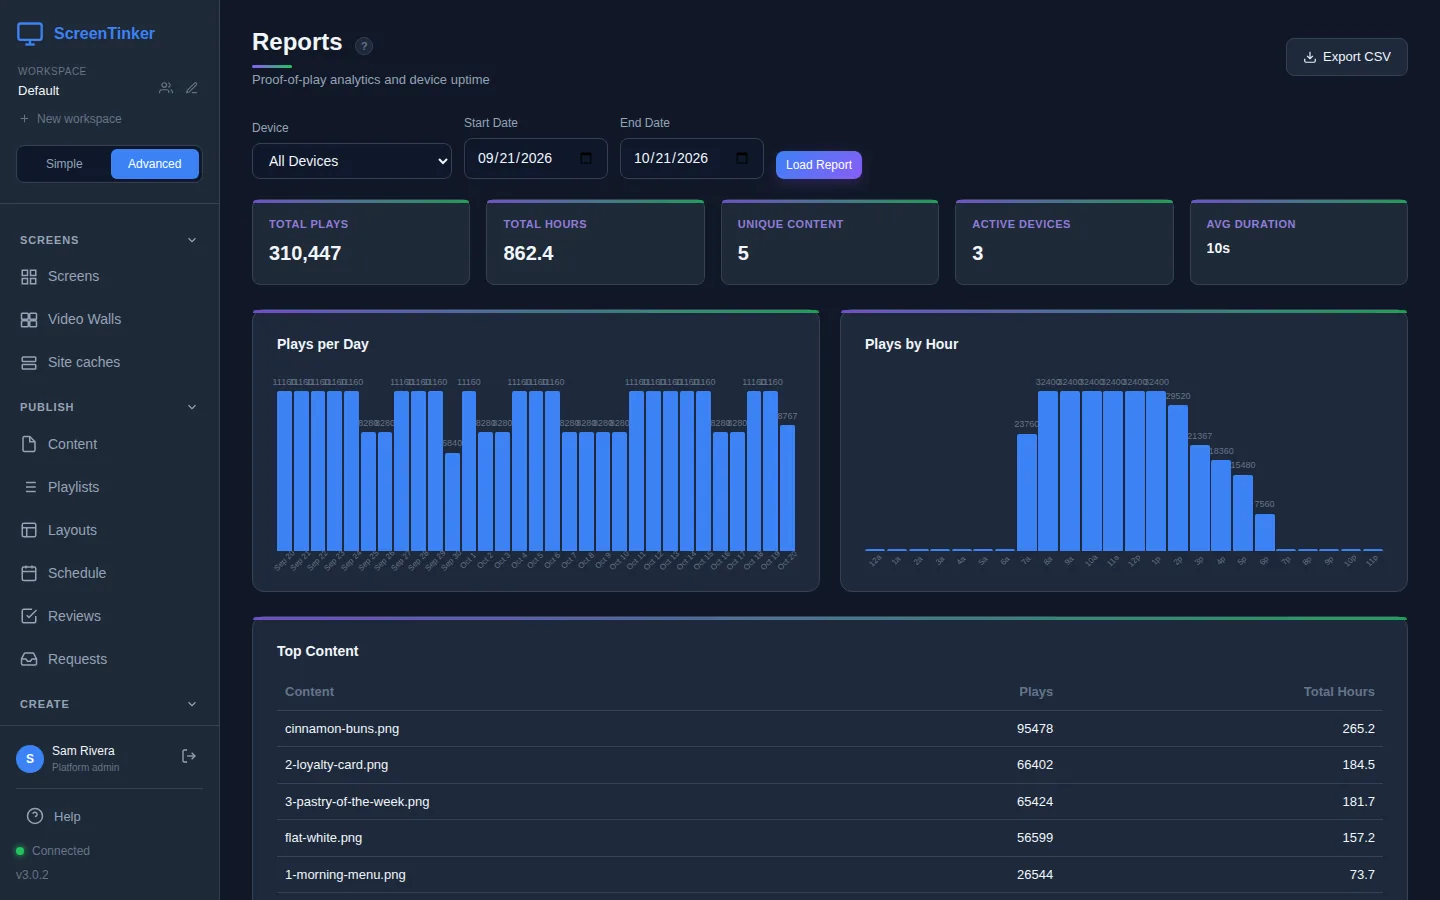Click the v3.0.2 version label
The height and width of the screenshot is (900, 1440).
click(32, 875)
